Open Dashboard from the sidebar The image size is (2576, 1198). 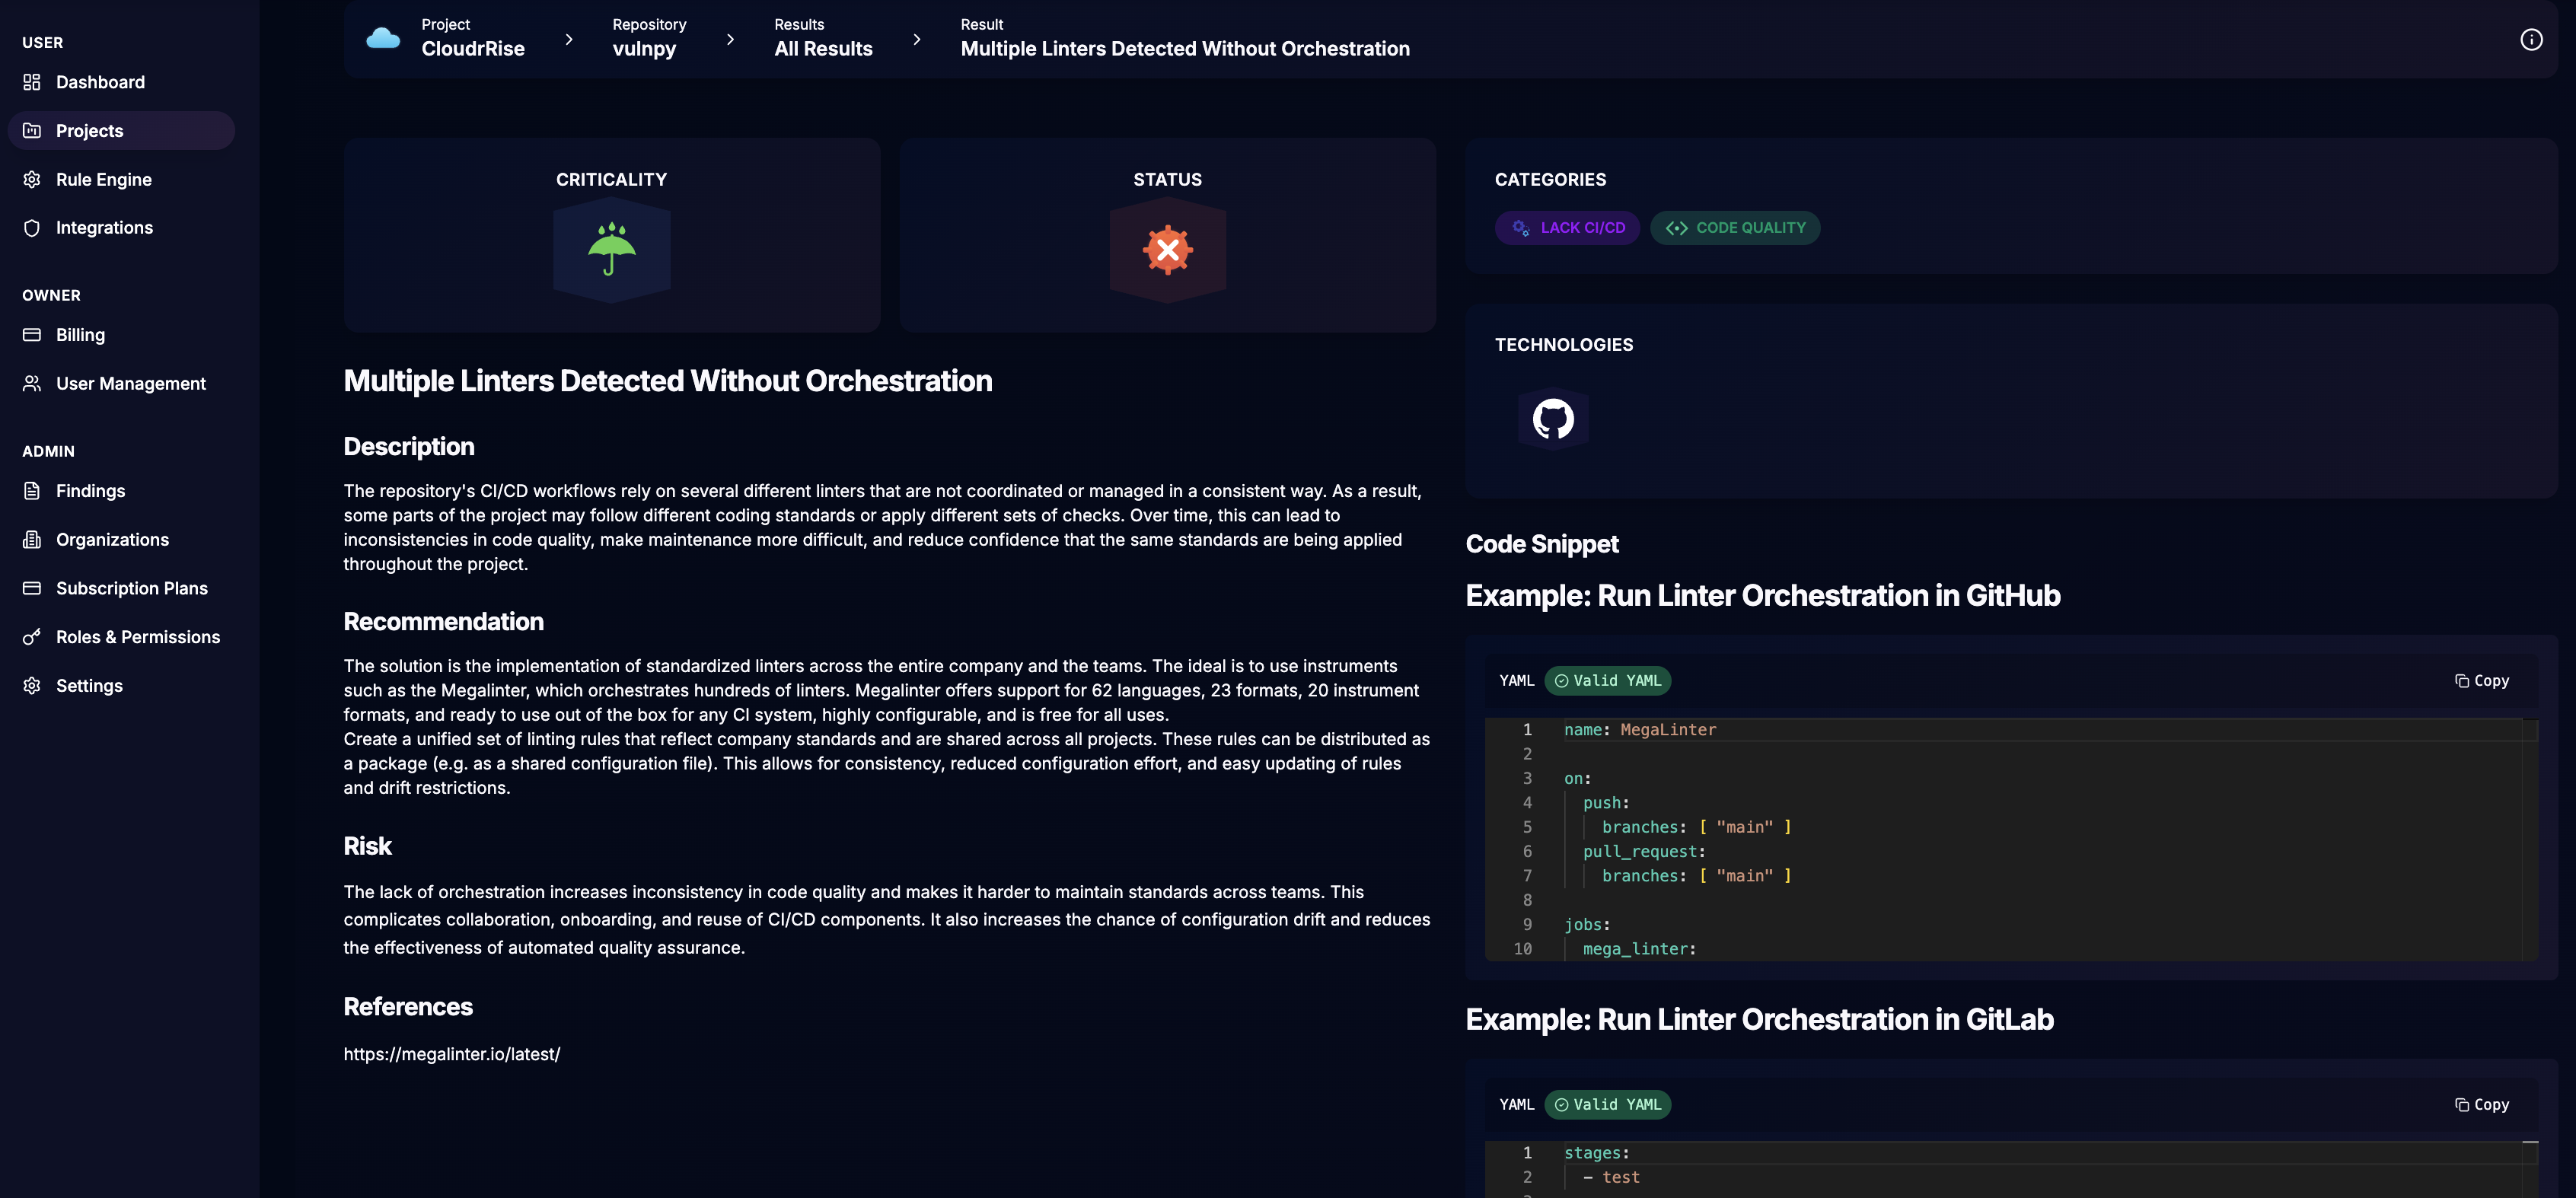click(100, 81)
